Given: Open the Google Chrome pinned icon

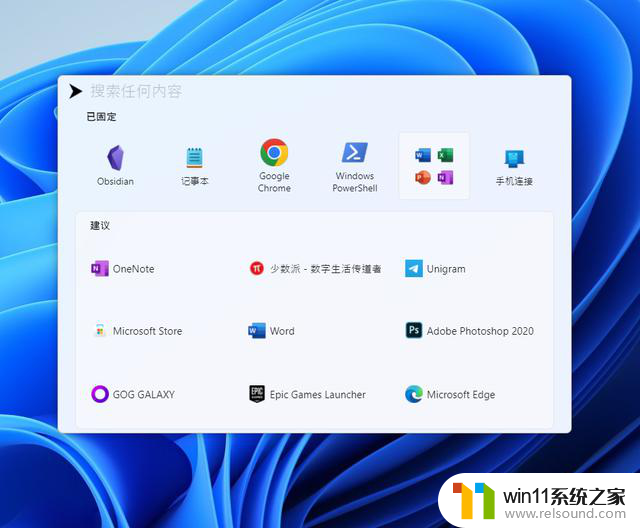Looking at the screenshot, I should coord(274,152).
